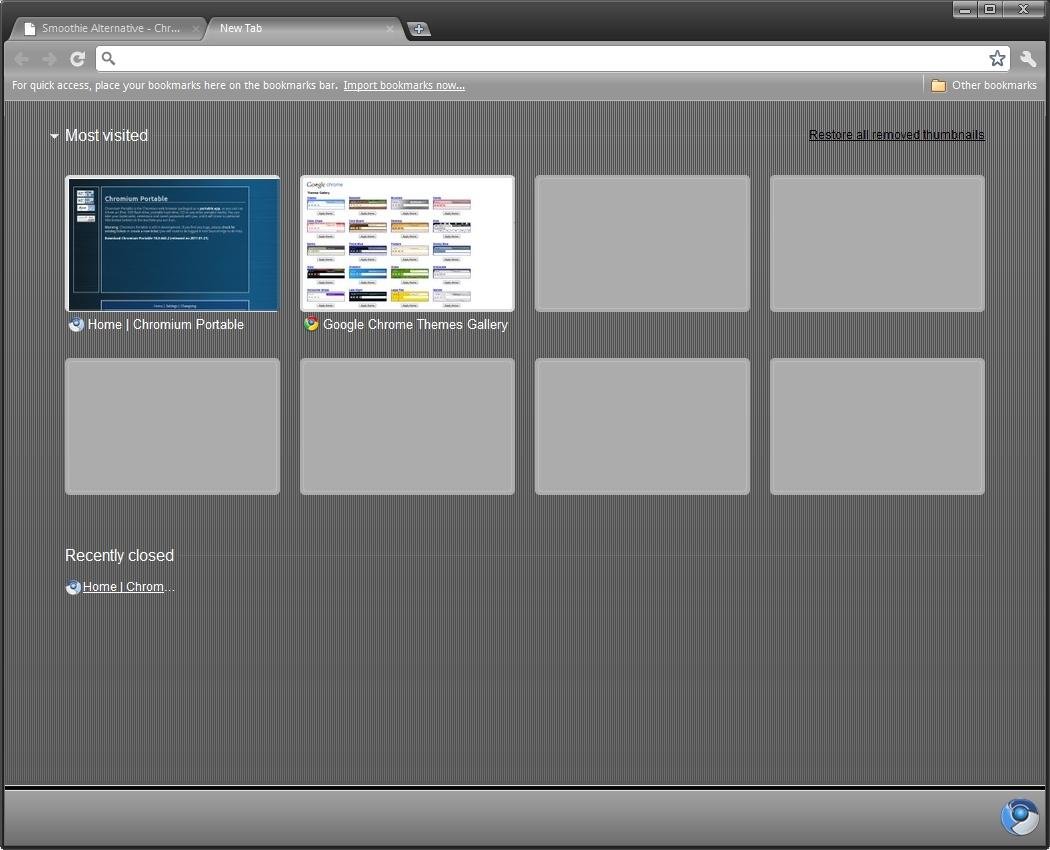
Task: Open the Chromium Portable thumbnail
Action: click(x=172, y=244)
